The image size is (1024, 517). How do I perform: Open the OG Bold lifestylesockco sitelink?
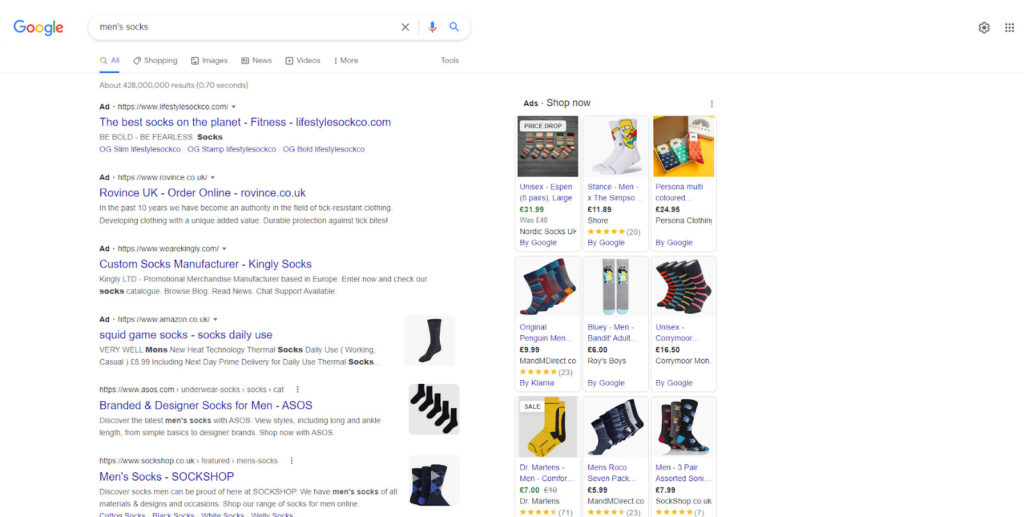(x=324, y=149)
